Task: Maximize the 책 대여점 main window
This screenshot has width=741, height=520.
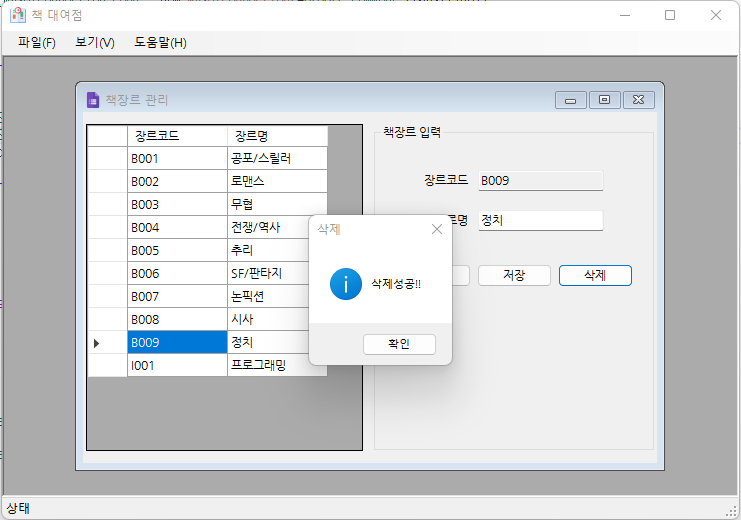Action: click(x=670, y=15)
